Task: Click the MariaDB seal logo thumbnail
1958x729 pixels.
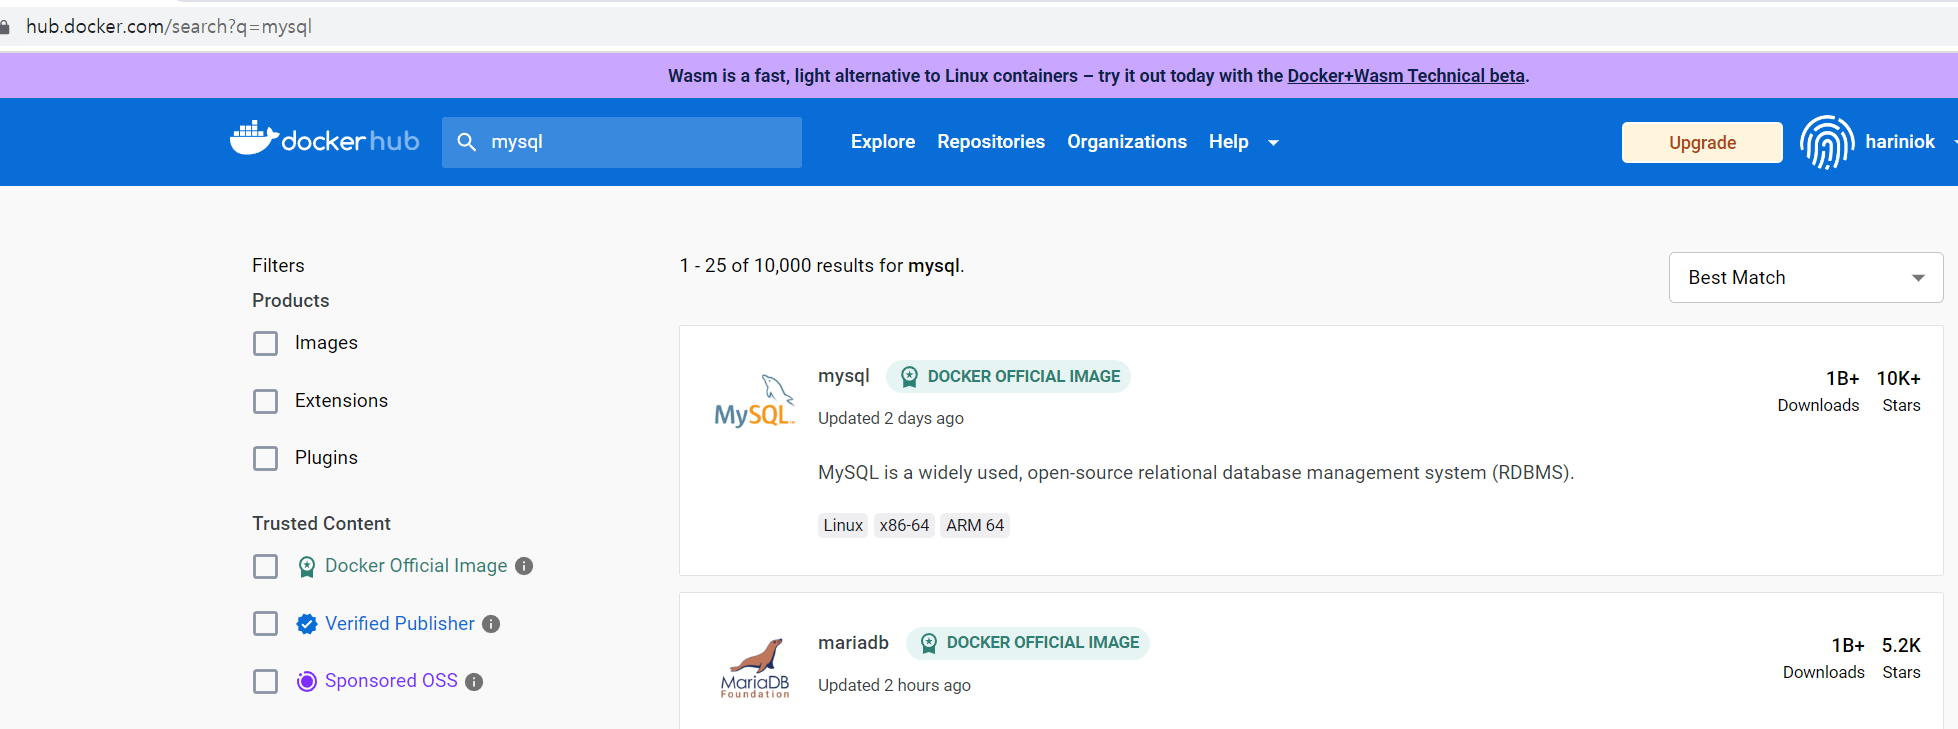Action: (755, 668)
